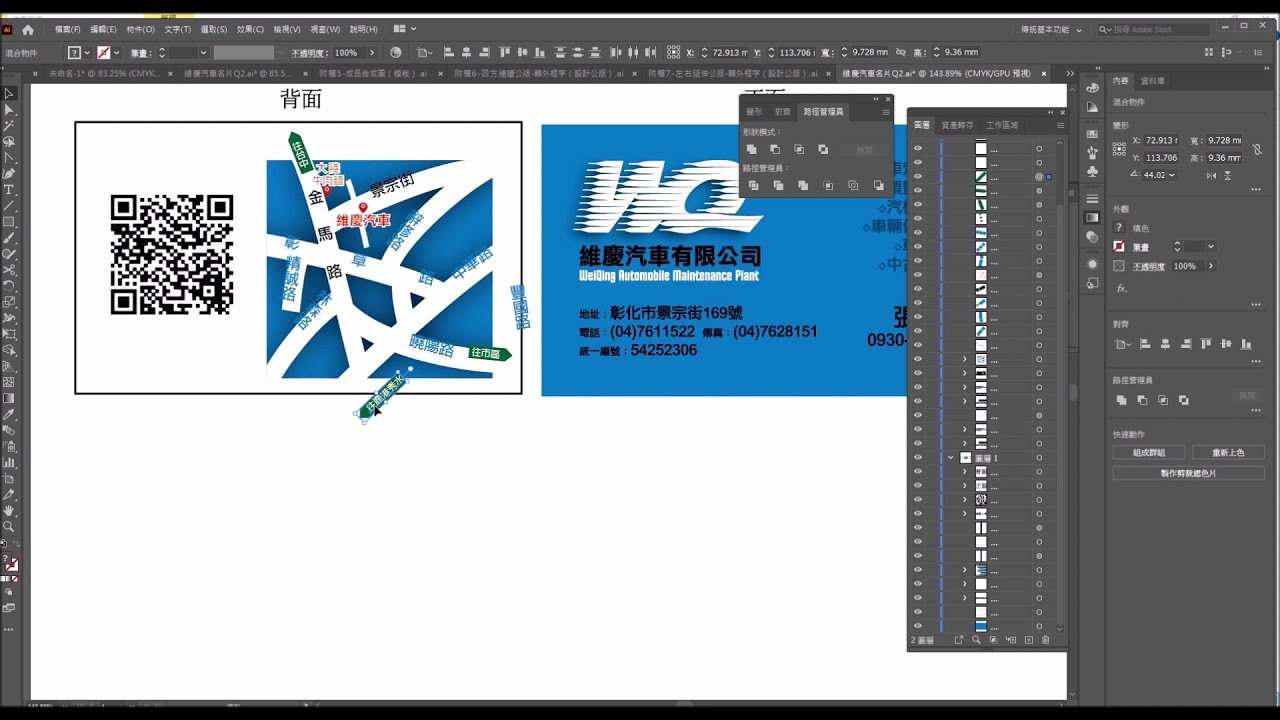Click Flip Horizontal in the Properties panel
Viewport: 1280px width, 720px height.
point(1211,175)
